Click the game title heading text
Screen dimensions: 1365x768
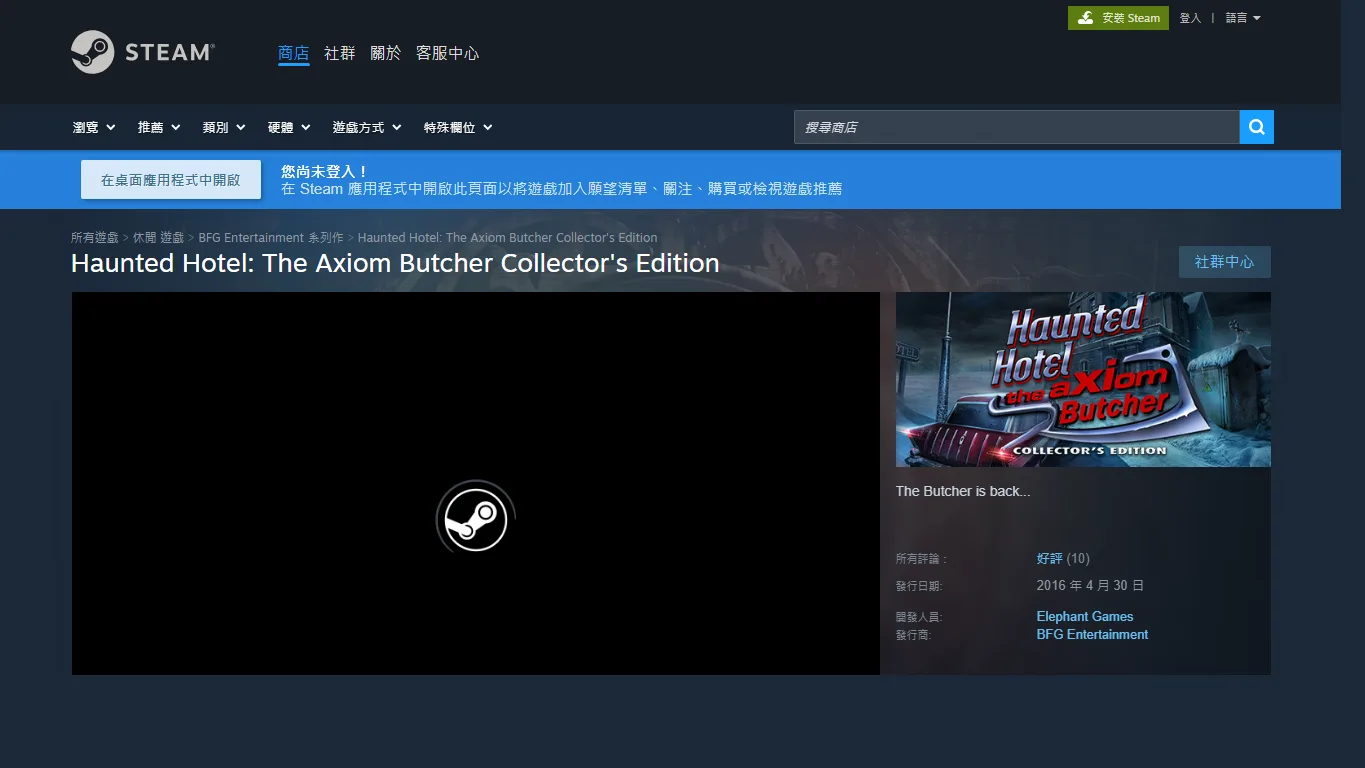tap(395, 263)
